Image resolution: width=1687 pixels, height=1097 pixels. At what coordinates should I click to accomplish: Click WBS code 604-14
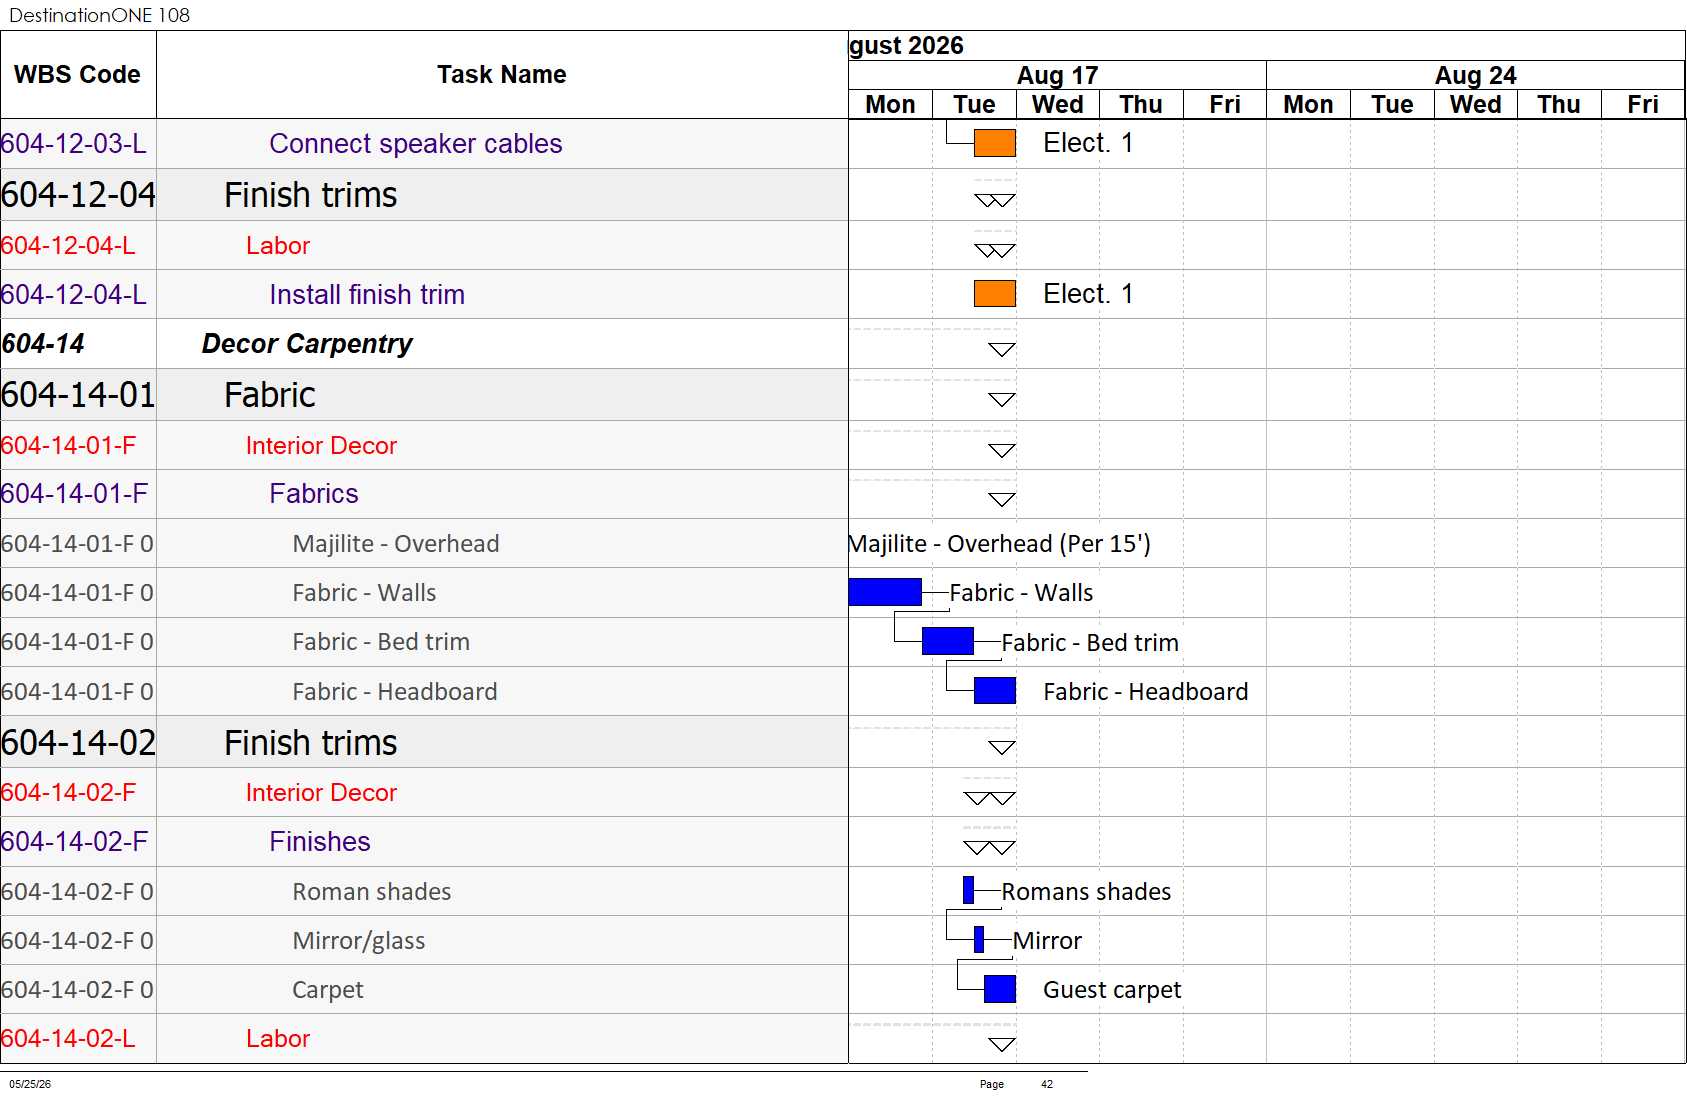(43, 343)
